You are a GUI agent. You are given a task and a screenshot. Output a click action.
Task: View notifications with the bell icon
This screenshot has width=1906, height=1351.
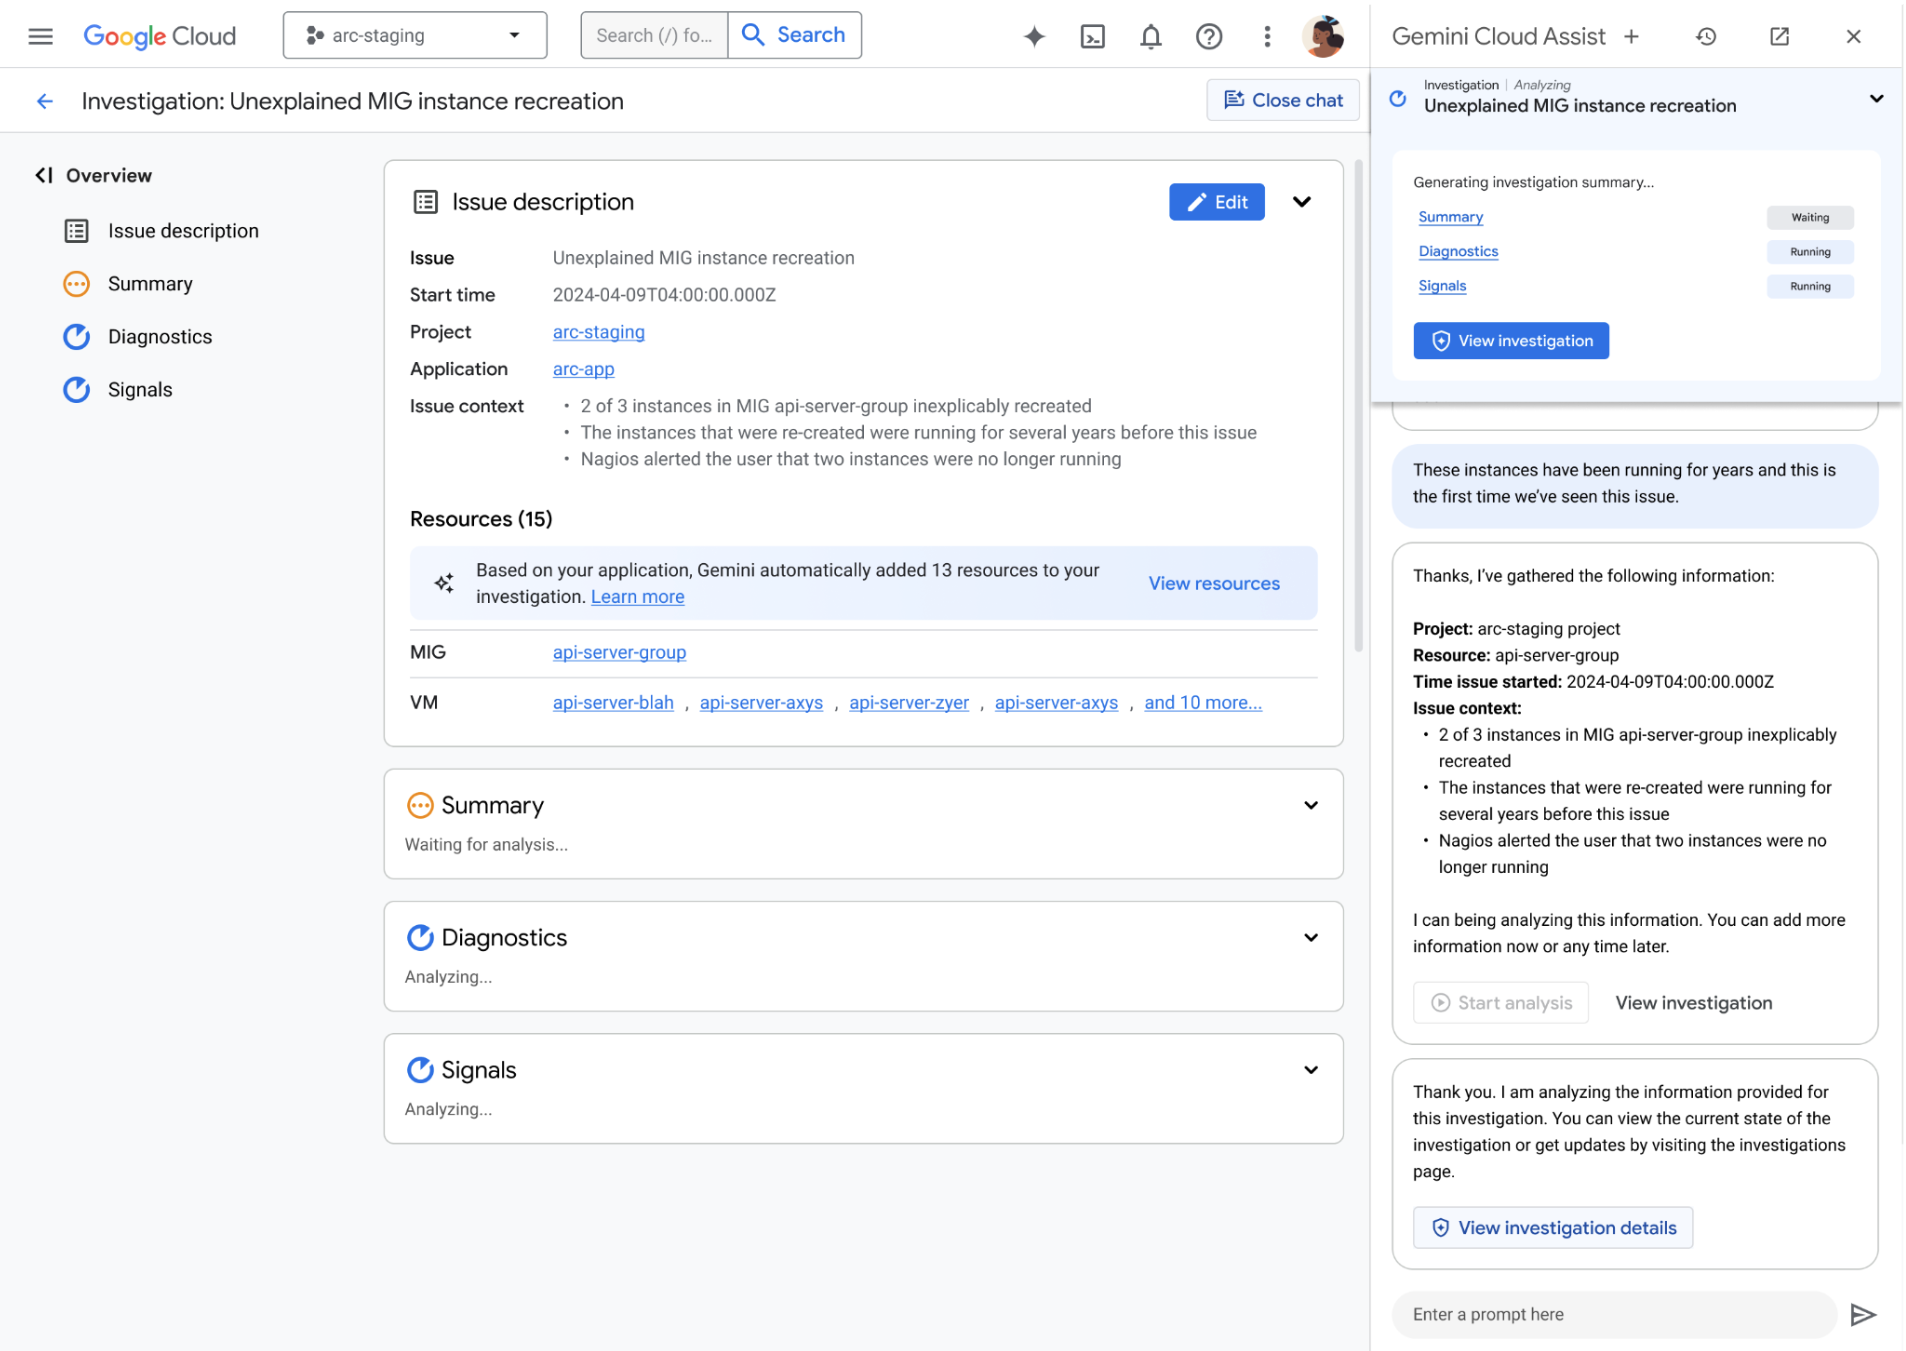(x=1150, y=35)
